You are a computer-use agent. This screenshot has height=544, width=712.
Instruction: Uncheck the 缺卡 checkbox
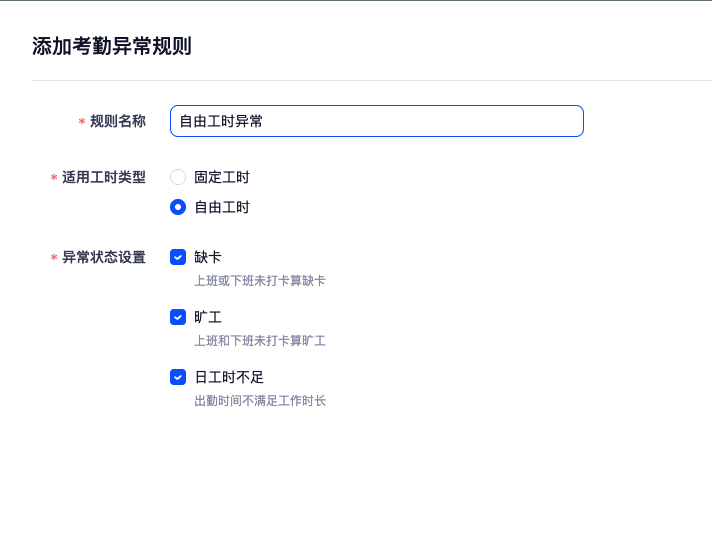(x=178, y=257)
